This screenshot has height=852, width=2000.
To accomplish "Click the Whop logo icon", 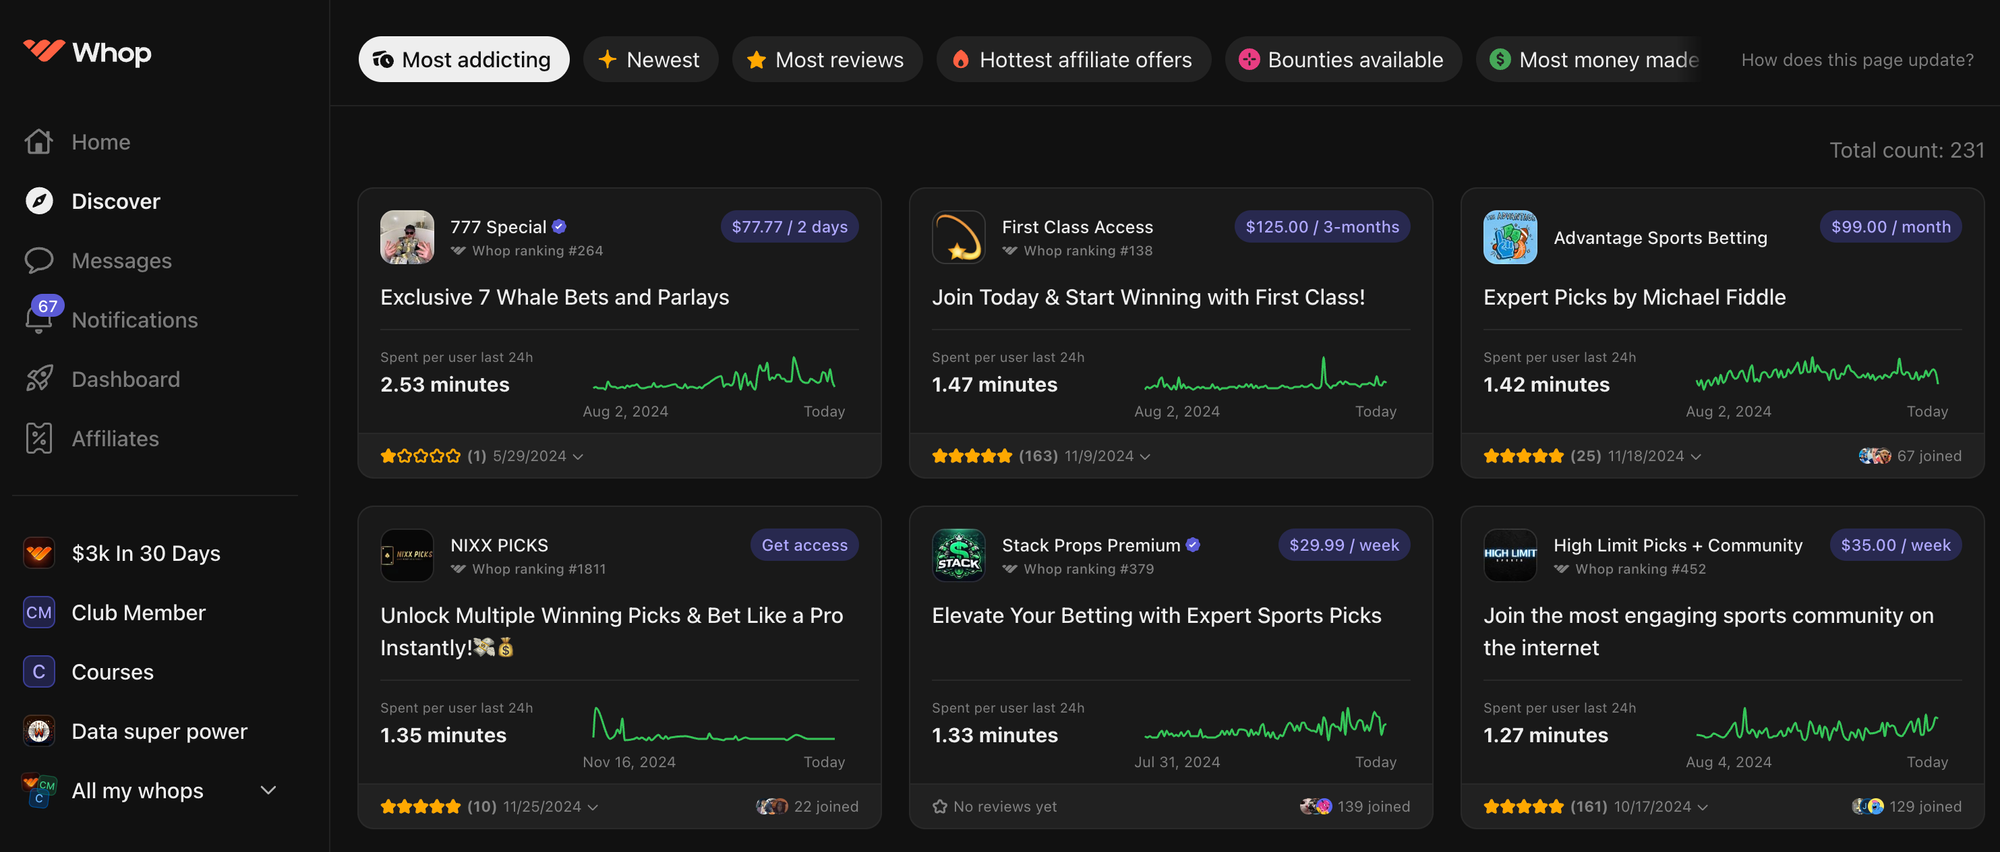I will [44, 50].
